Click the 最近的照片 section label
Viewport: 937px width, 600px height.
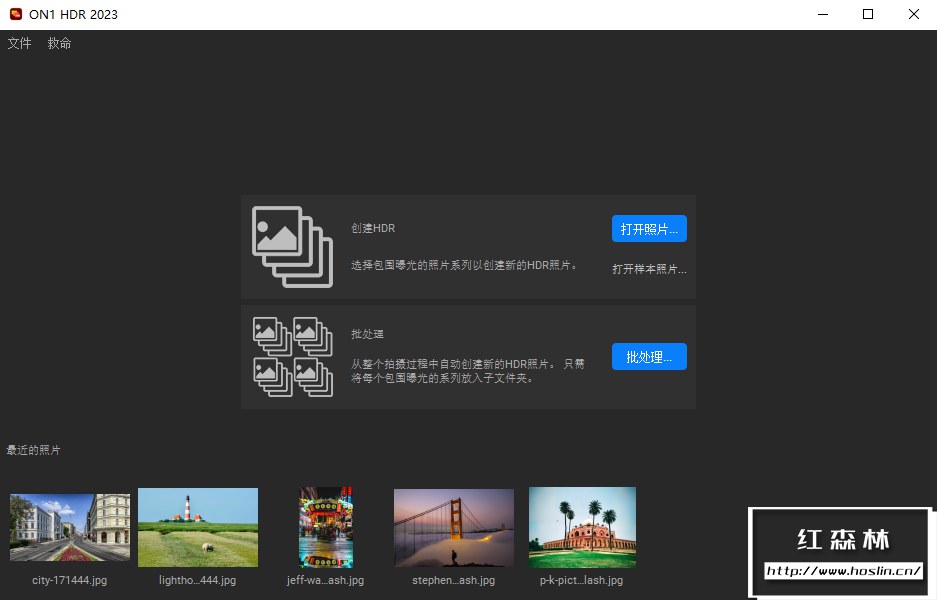click(32, 450)
